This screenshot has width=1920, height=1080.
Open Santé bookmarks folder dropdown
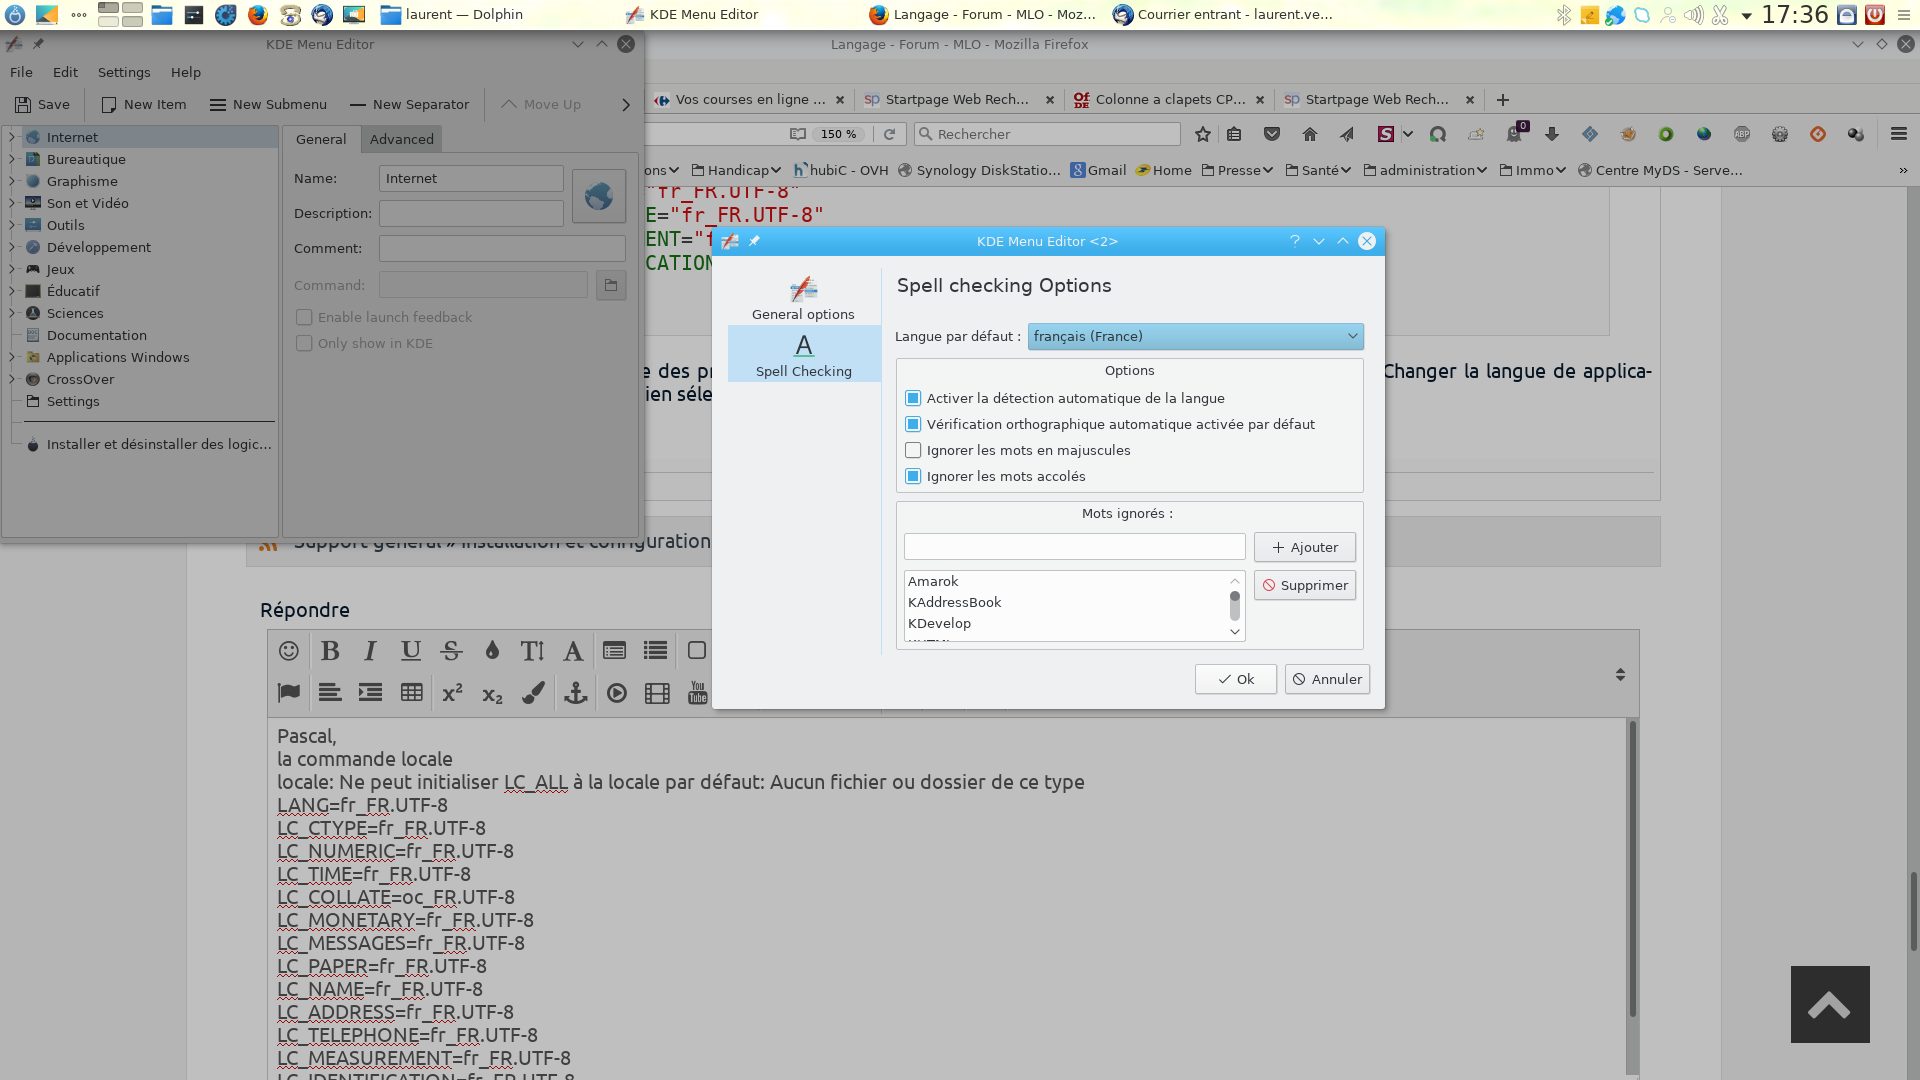[x=1318, y=170]
